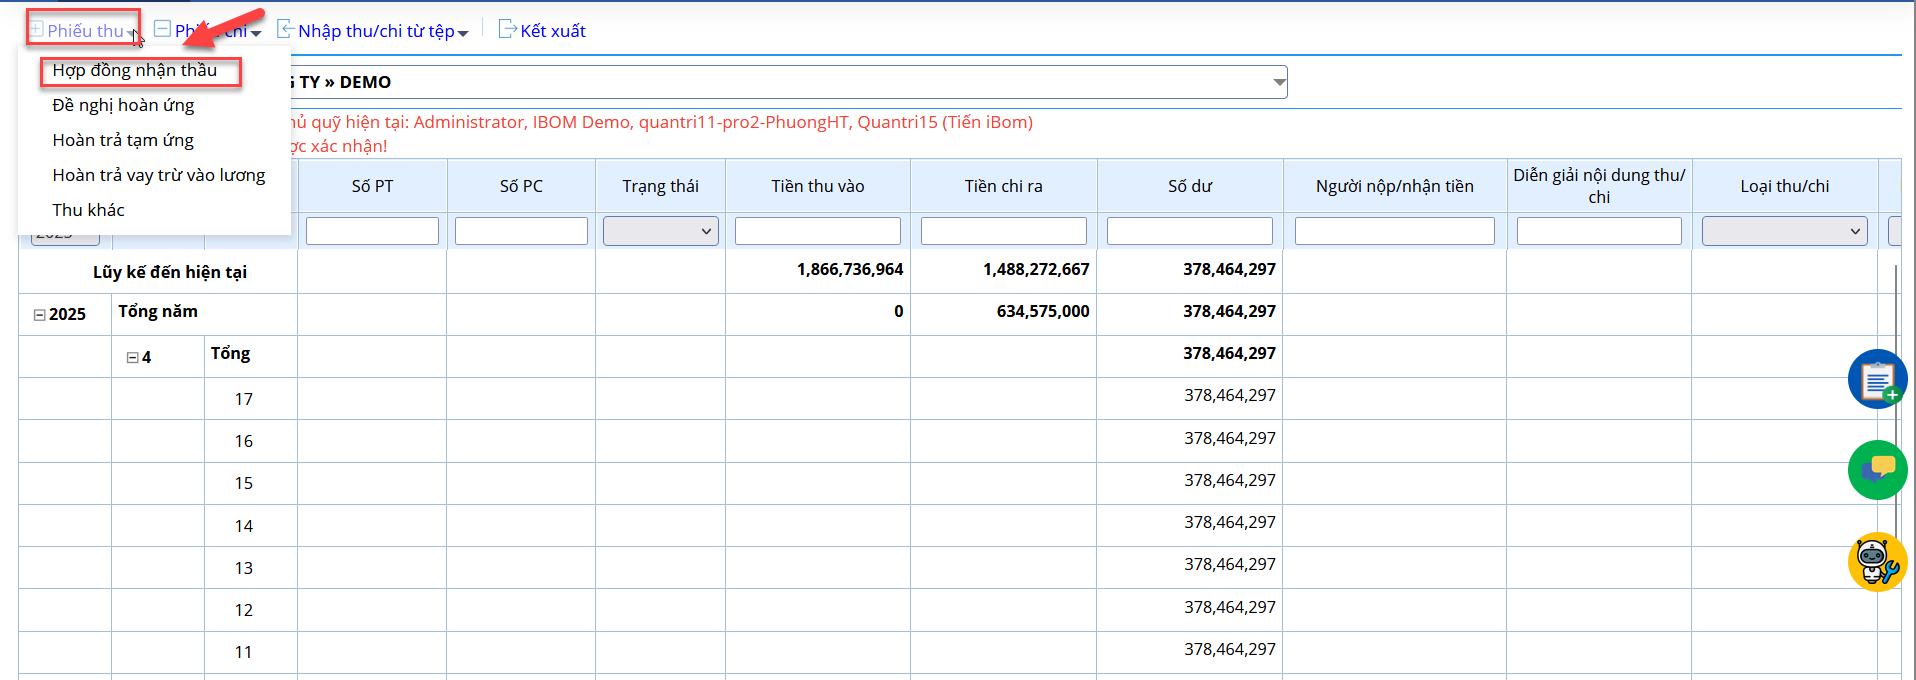Viewport: 1916px width, 680px height.
Task: Open the company DEMO selector dropdown
Action: pos(1279,82)
